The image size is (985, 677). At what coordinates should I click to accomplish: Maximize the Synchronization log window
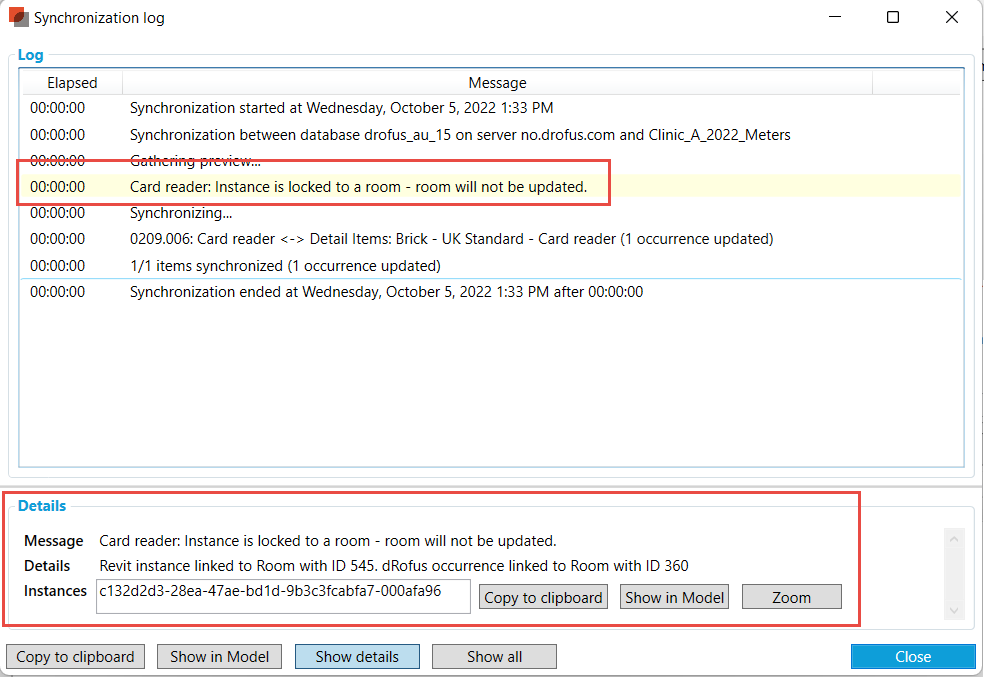[x=893, y=17]
